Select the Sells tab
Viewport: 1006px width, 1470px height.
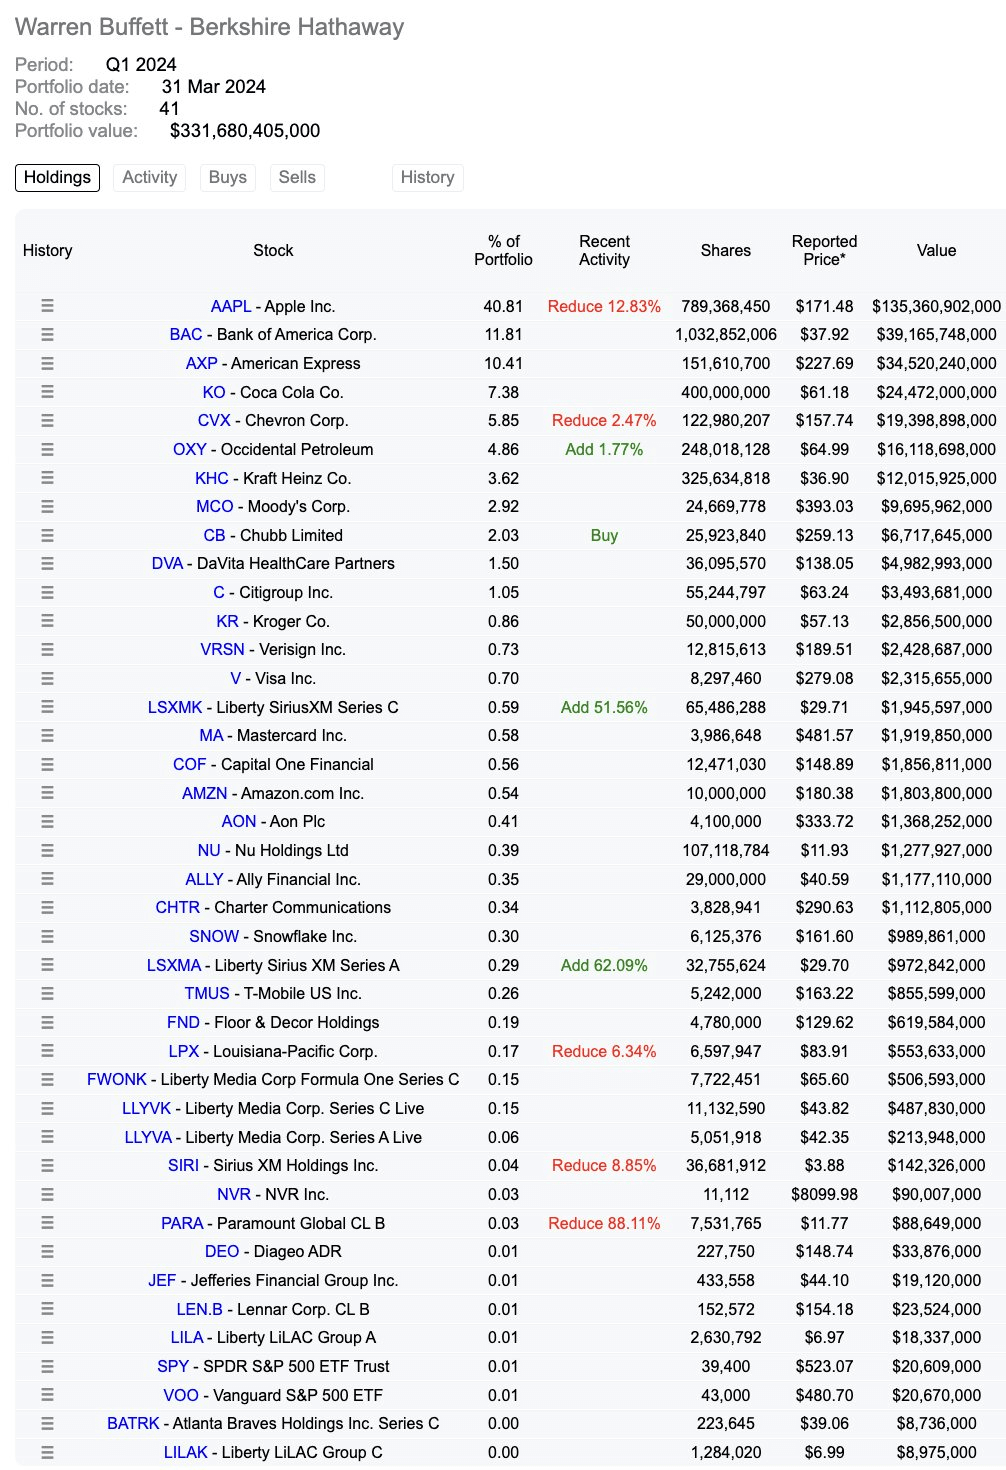click(x=296, y=177)
